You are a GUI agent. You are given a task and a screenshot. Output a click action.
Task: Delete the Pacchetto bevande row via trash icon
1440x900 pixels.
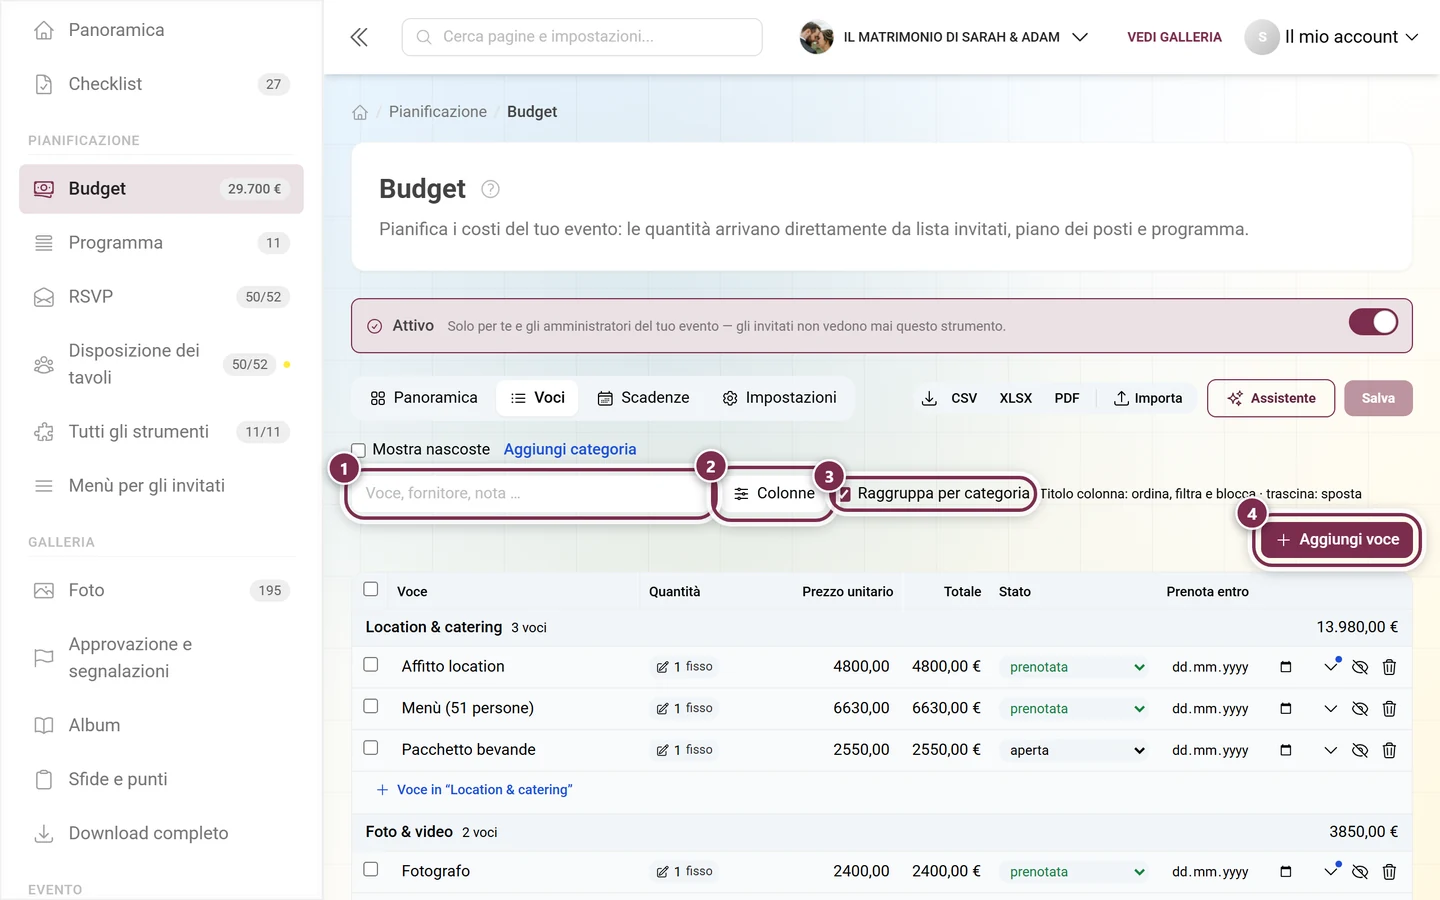click(x=1389, y=750)
